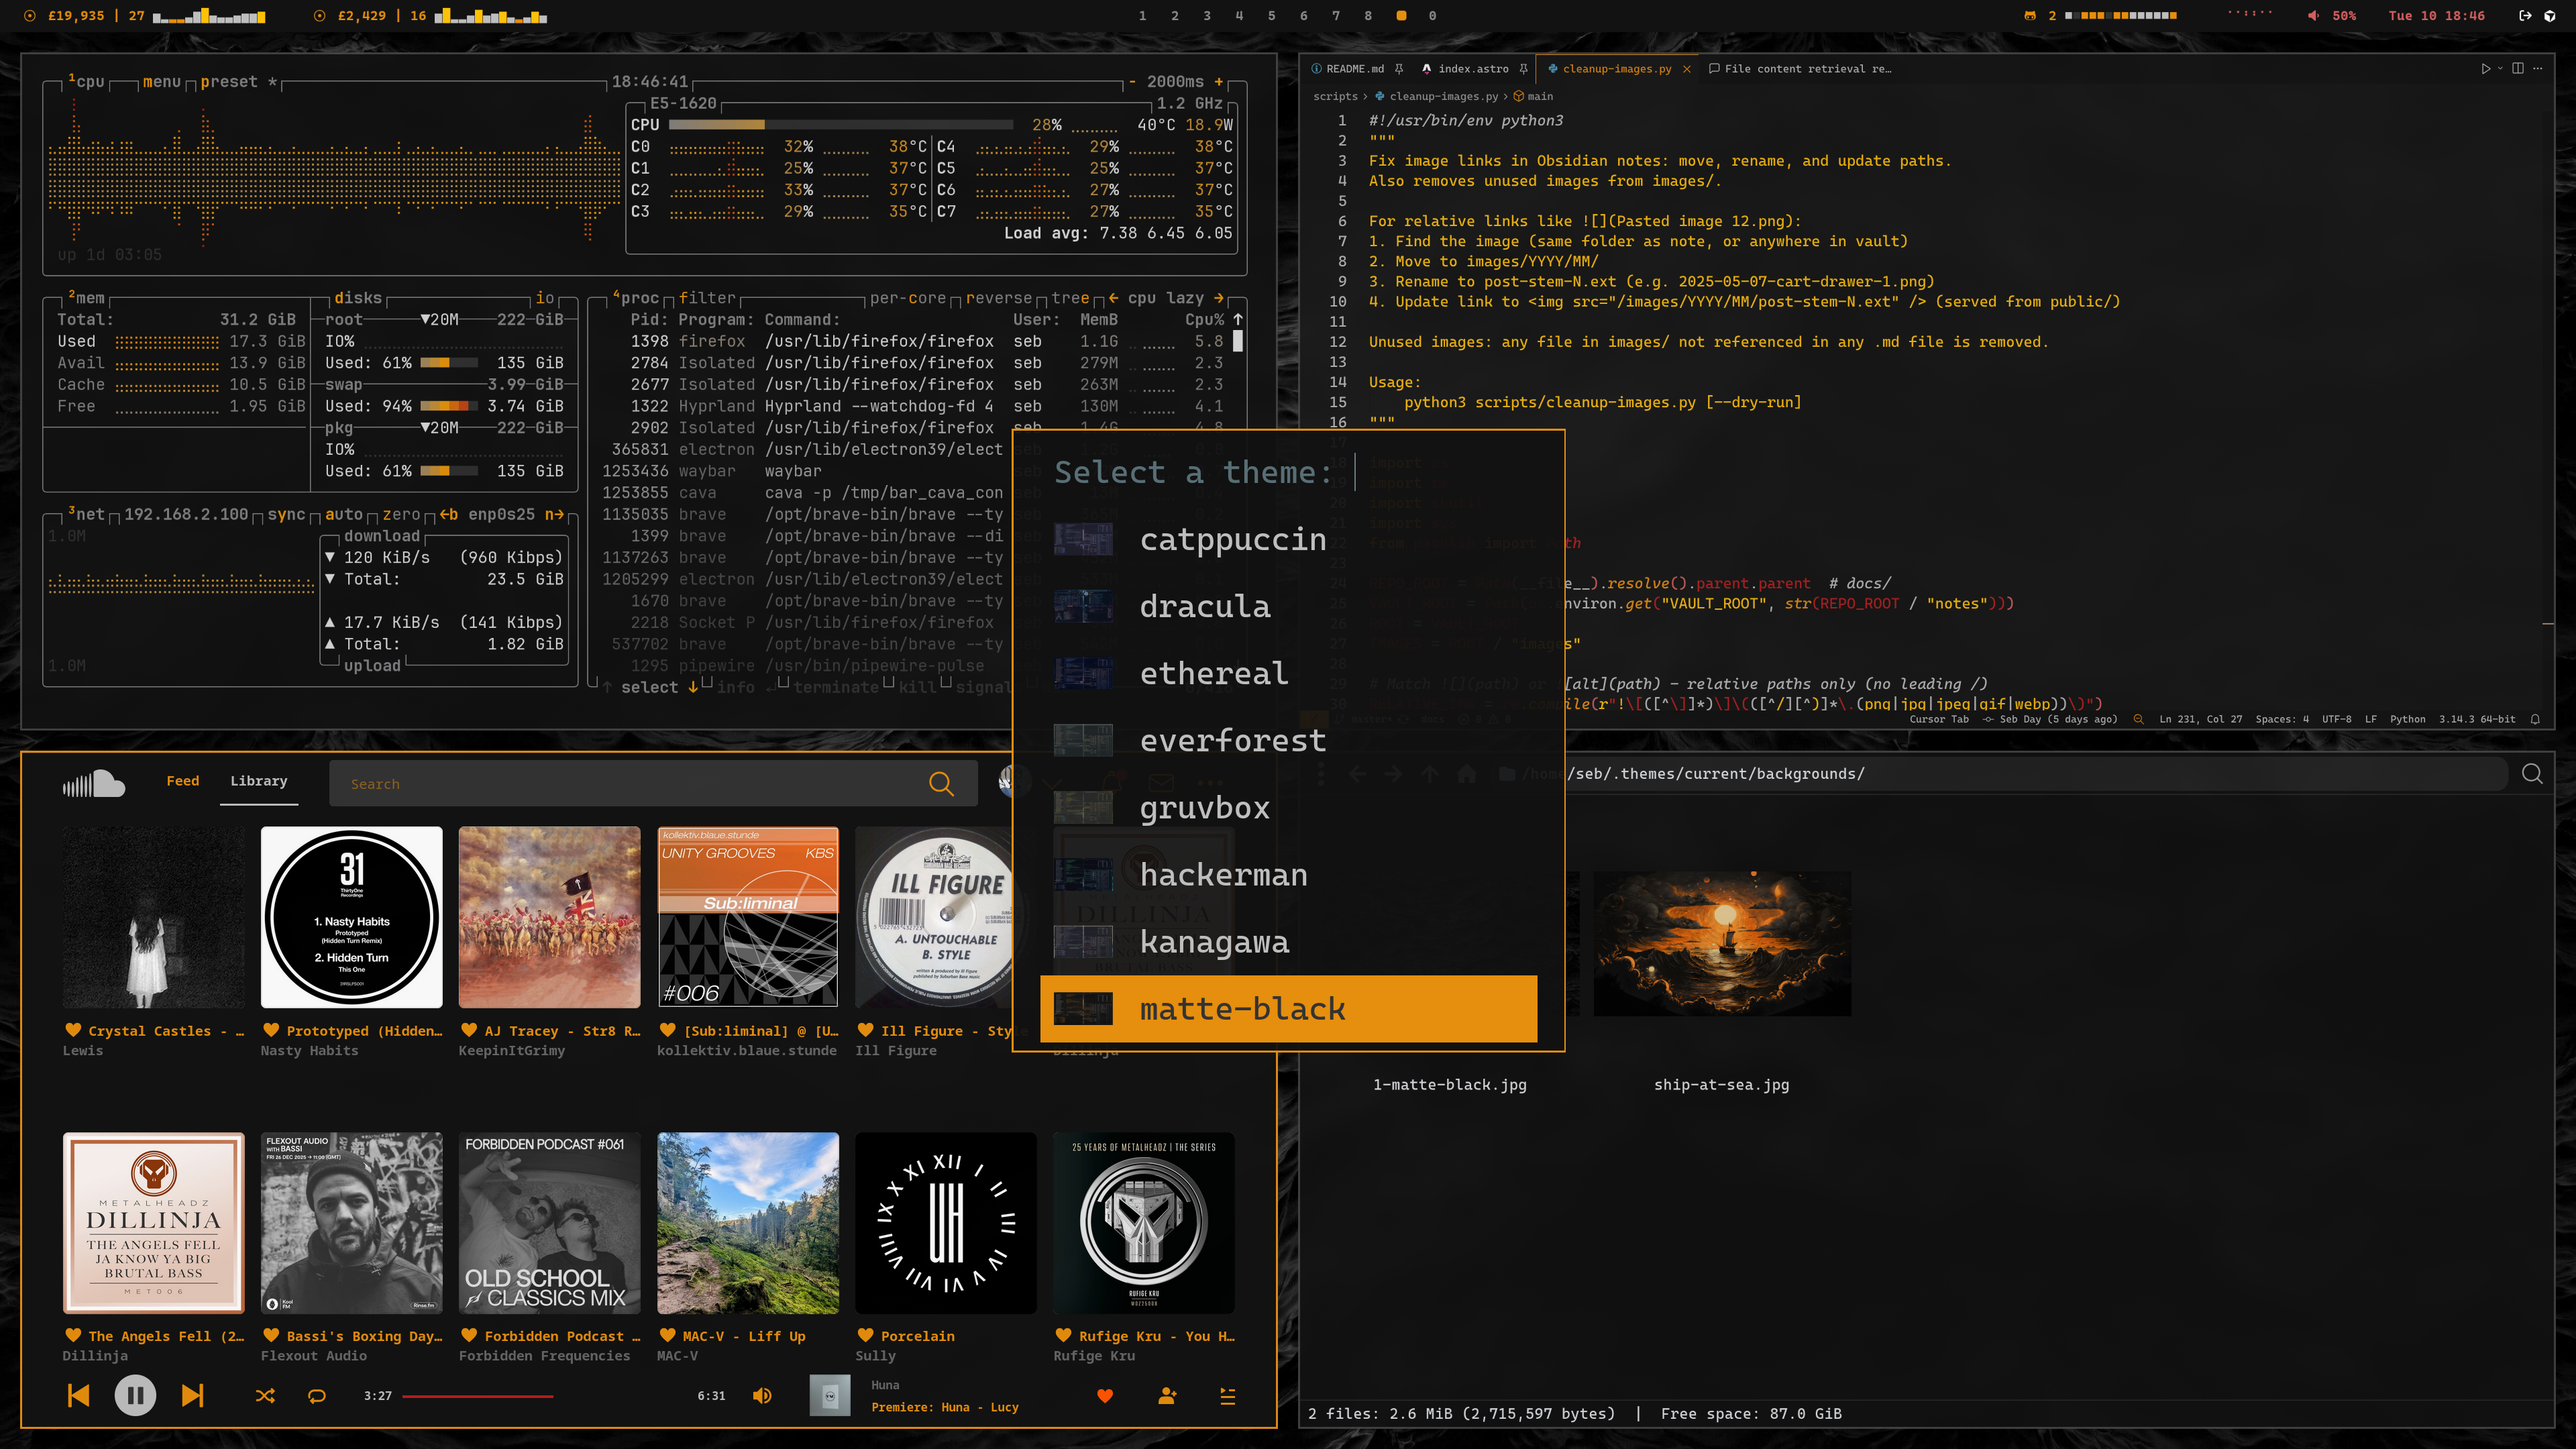The image size is (2576, 1449).
Task: Choose the catppuccin theme
Action: [x=1232, y=540]
